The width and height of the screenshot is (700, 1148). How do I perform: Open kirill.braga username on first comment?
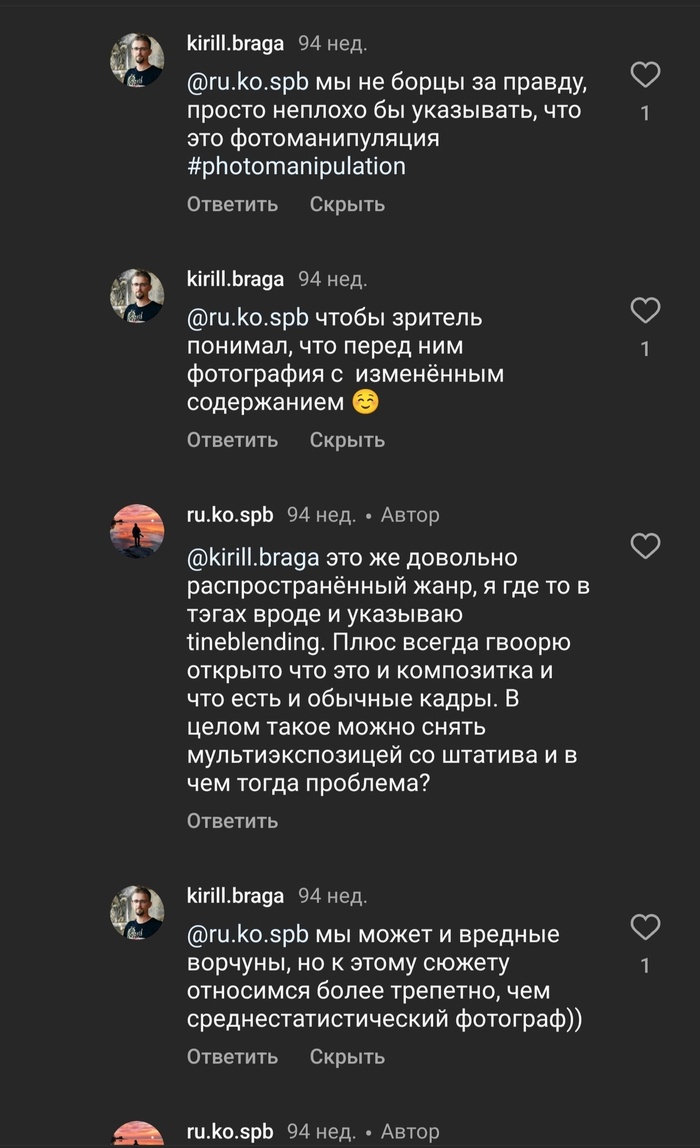pos(235,44)
